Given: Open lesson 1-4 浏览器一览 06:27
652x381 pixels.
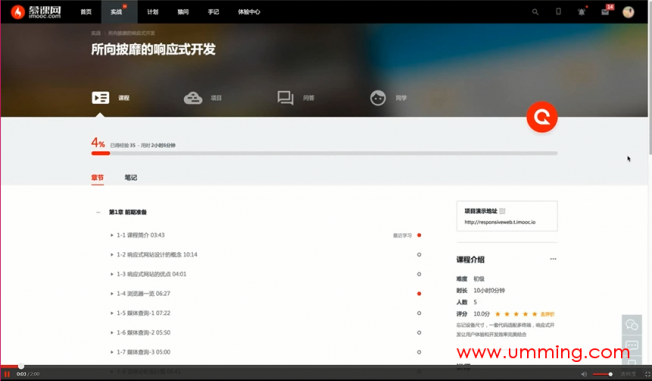Looking at the screenshot, I should tap(143, 294).
